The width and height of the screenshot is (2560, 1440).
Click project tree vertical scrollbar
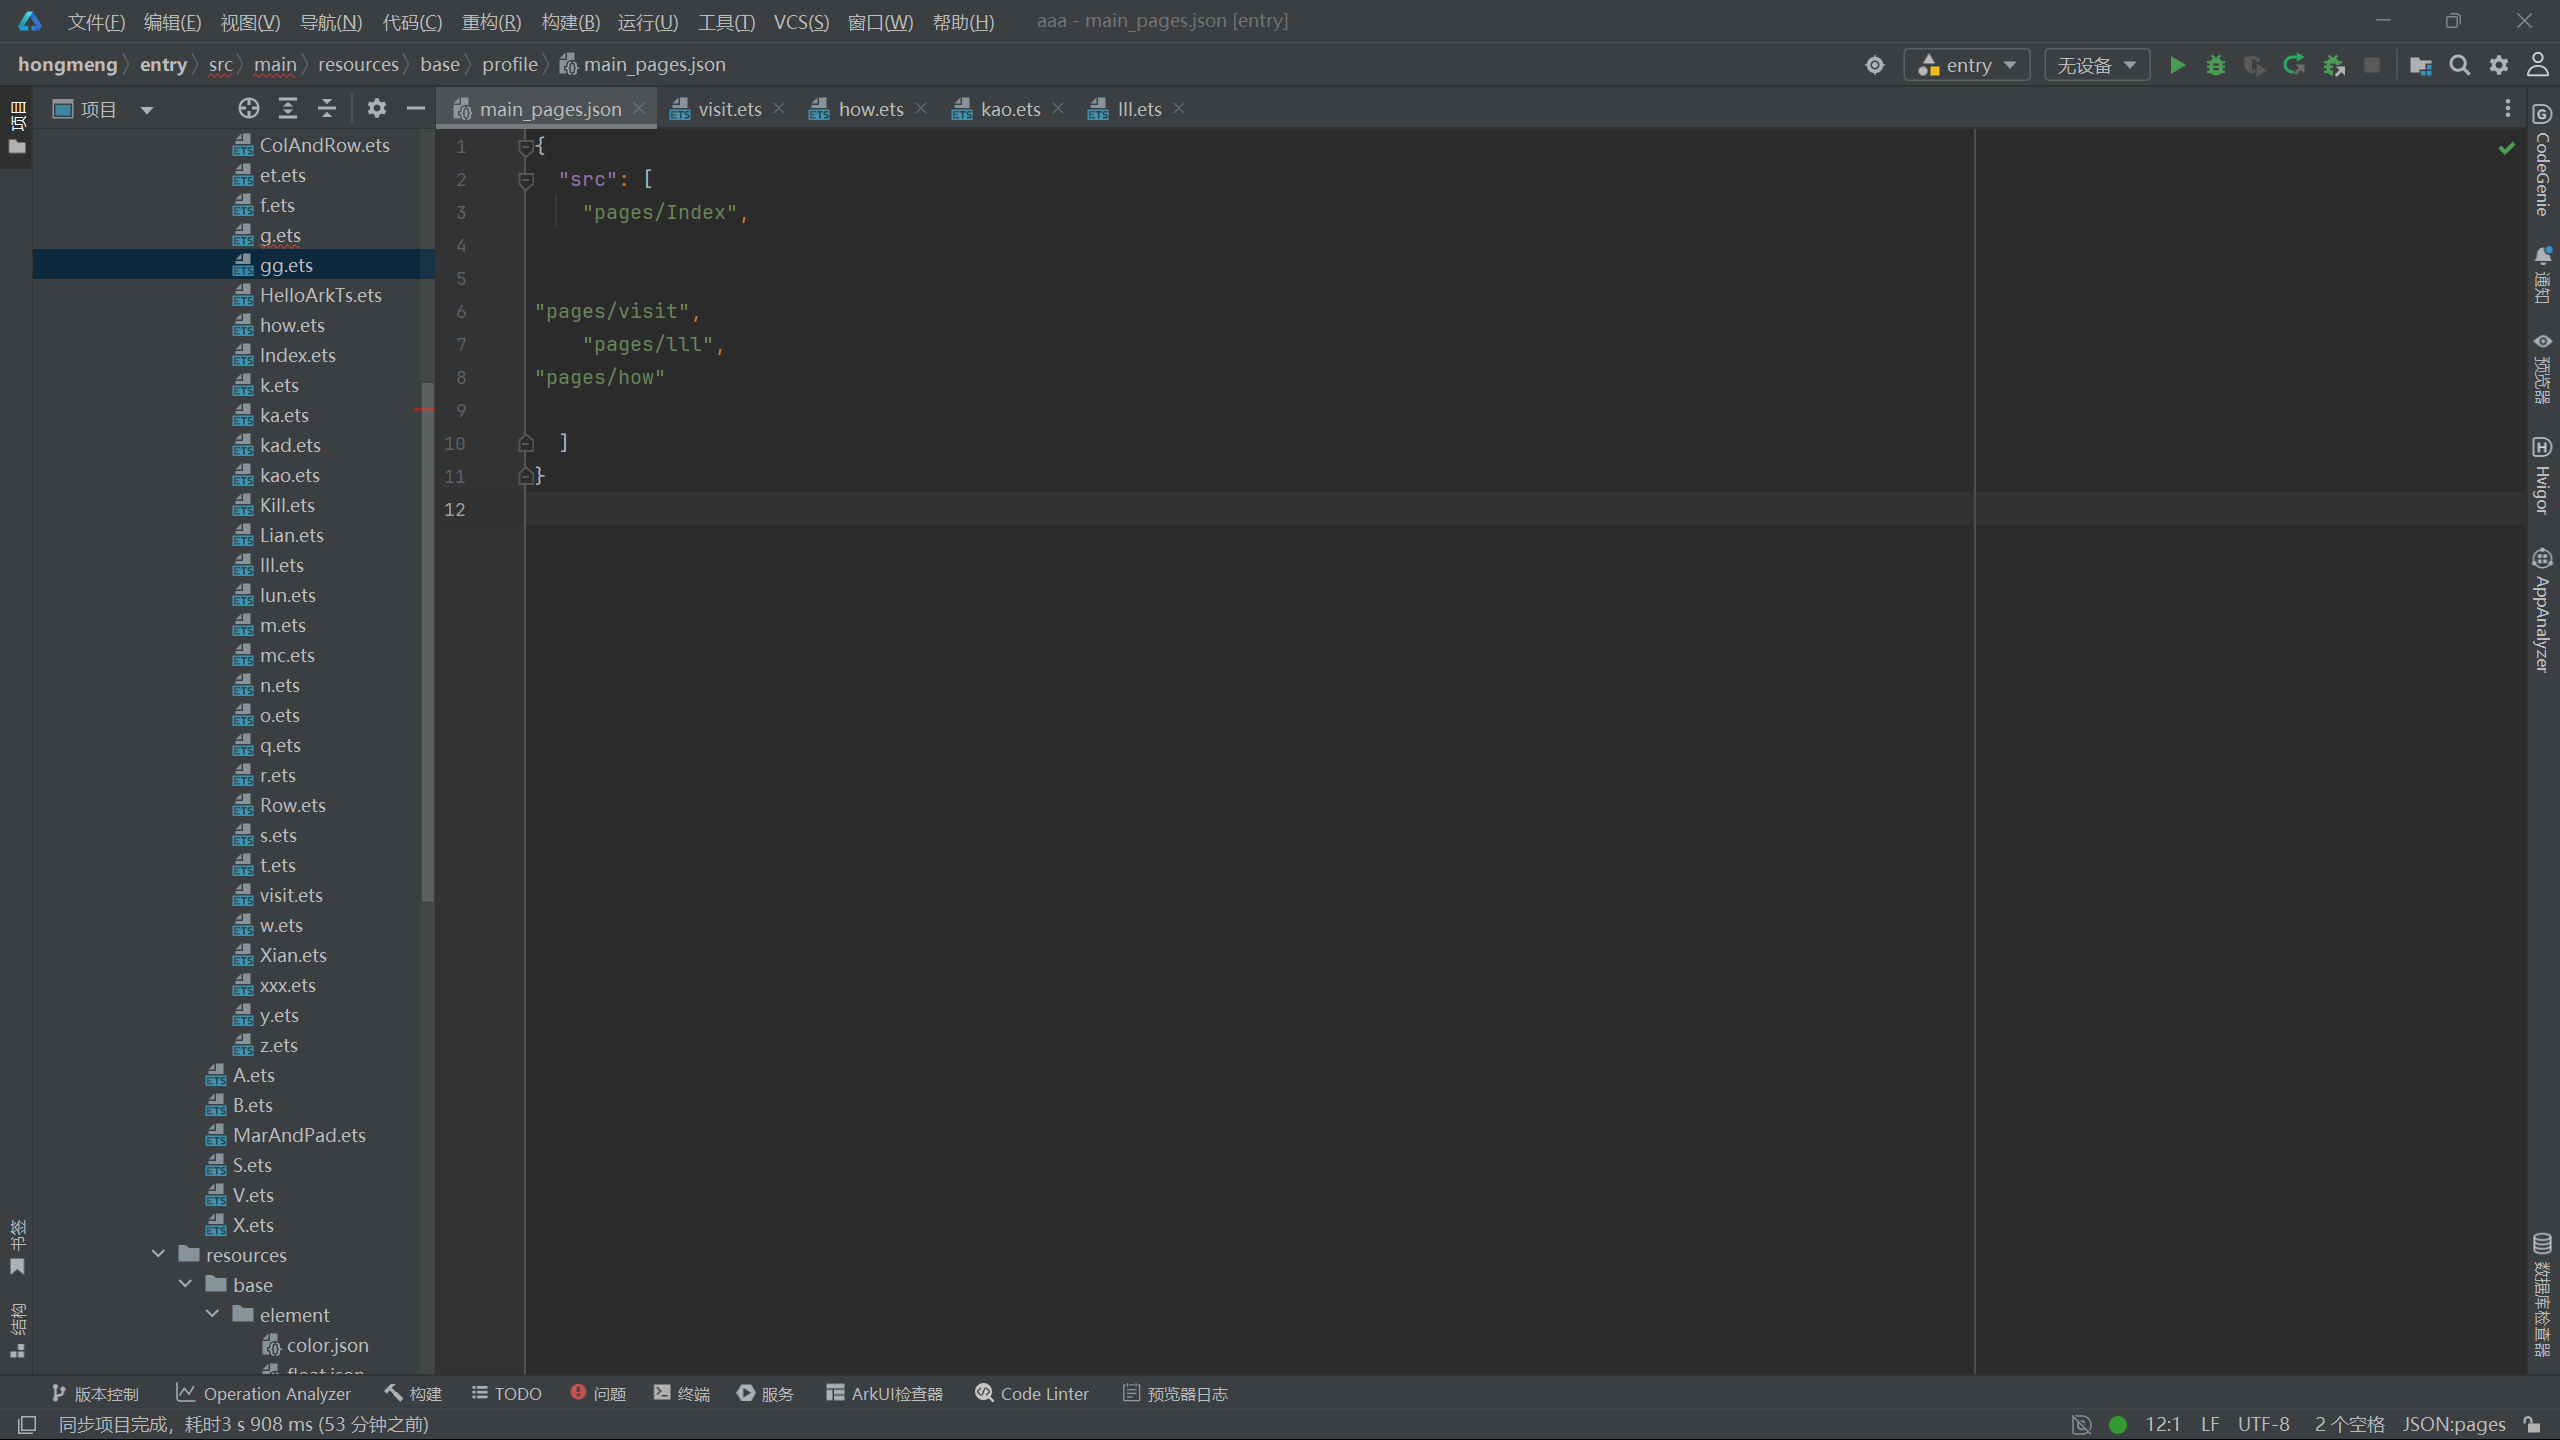coord(428,640)
